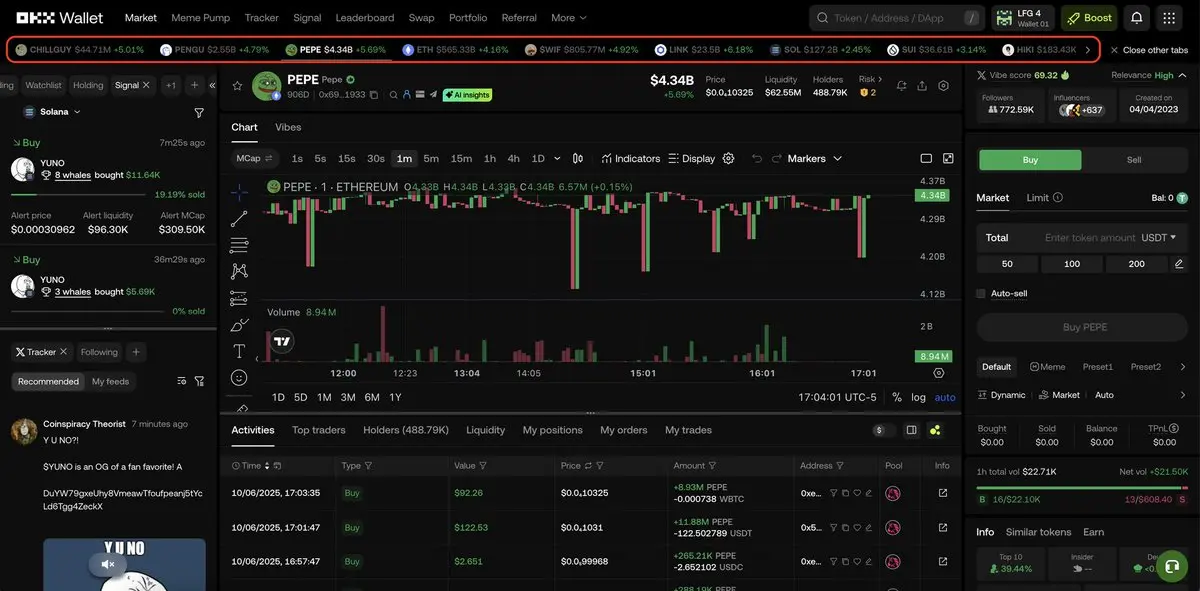Click the Buy PEPE button
The width and height of the screenshot is (1200, 591).
click(1084, 327)
